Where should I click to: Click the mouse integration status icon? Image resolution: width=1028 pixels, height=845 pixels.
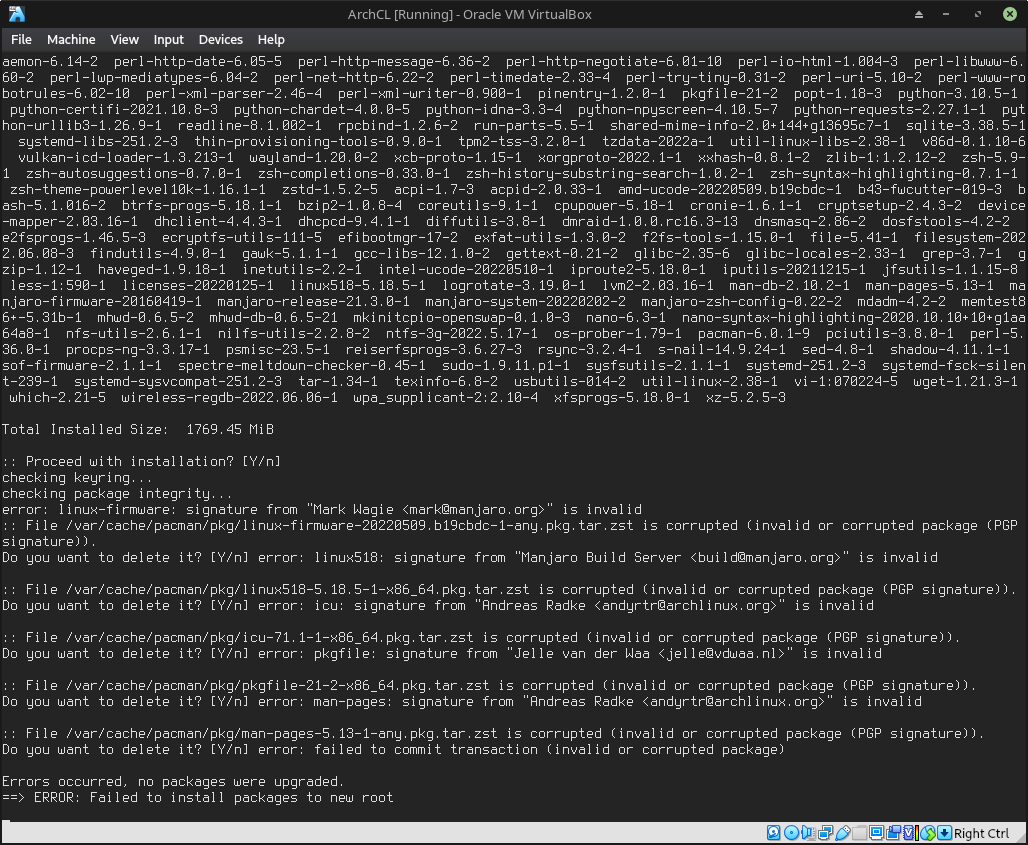point(928,833)
